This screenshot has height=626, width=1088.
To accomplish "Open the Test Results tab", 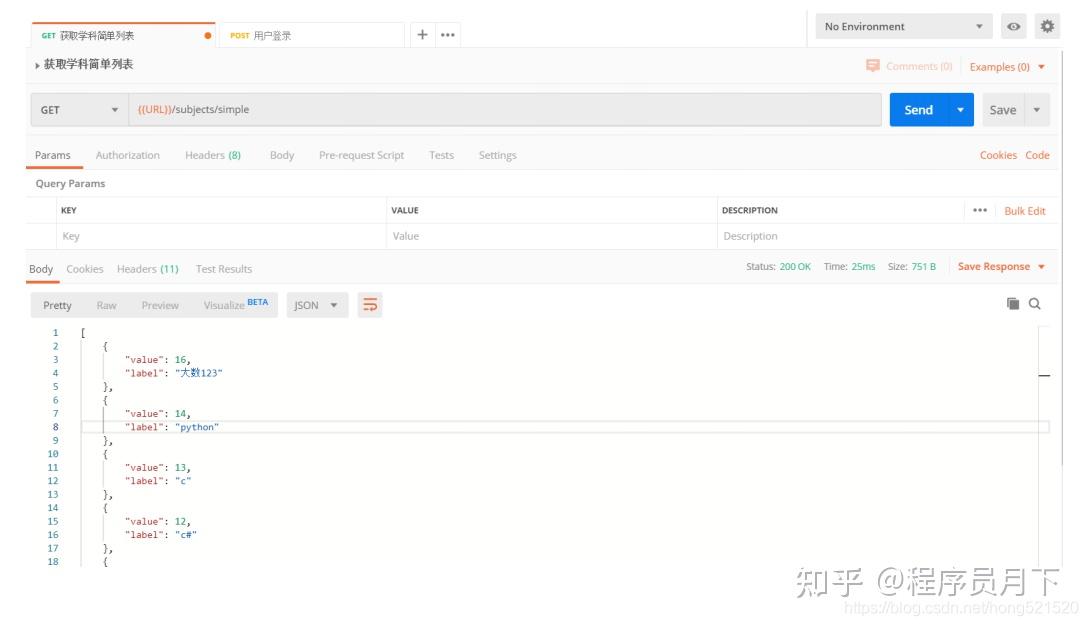I will [x=223, y=269].
